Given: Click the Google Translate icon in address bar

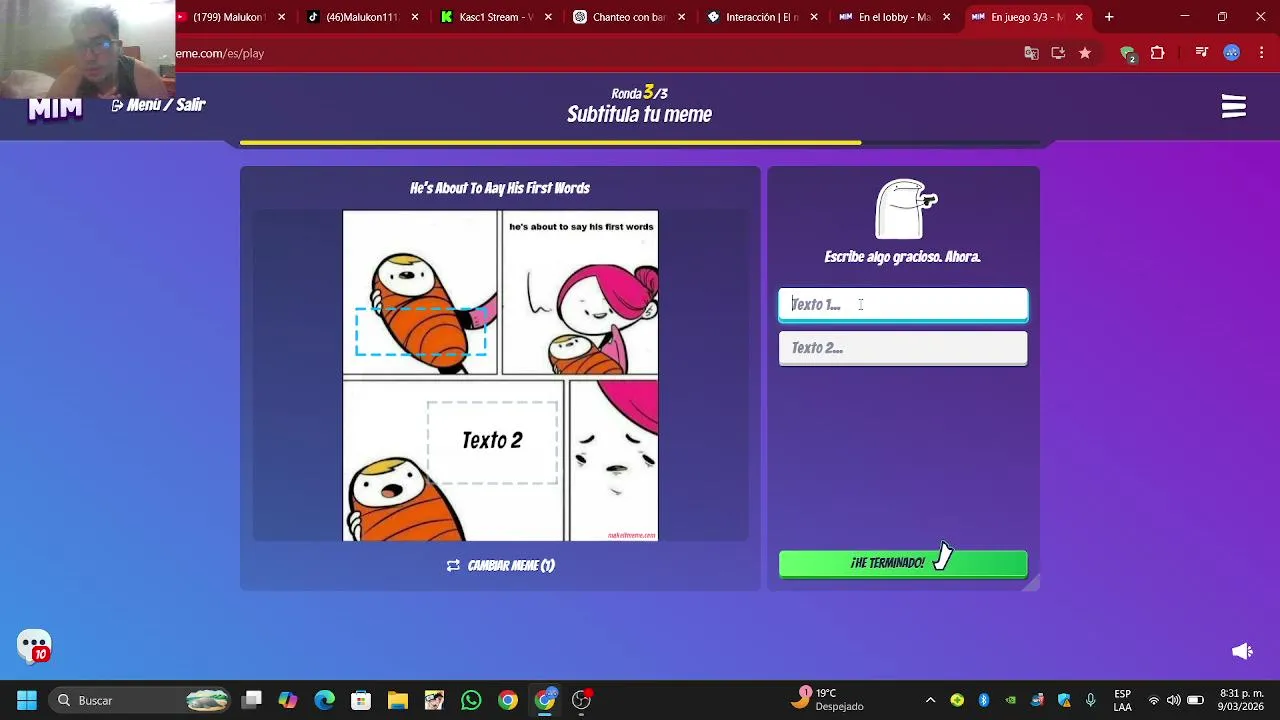Looking at the screenshot, I should (x=1031, y=53).
